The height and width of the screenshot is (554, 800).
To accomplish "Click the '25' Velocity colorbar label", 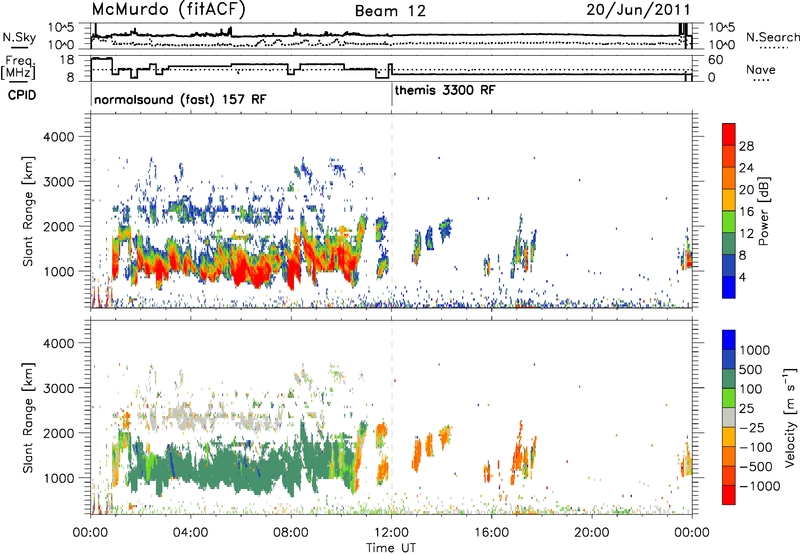I will (746, 408).
